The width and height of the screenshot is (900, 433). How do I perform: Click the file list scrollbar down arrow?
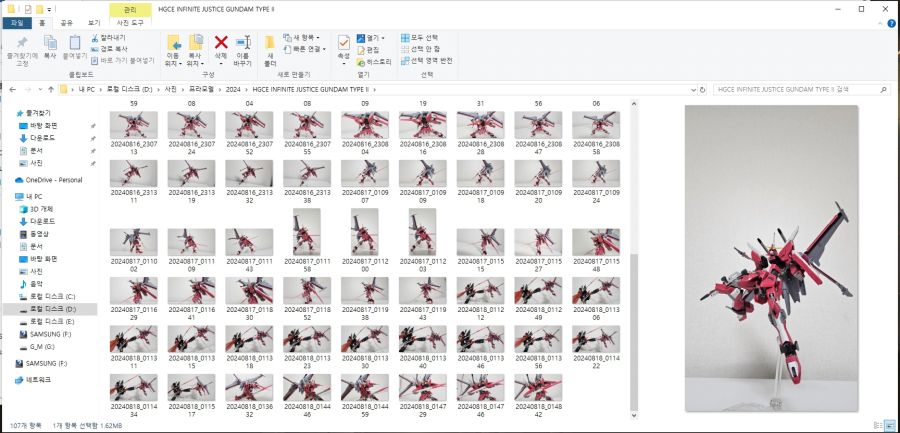634,415
